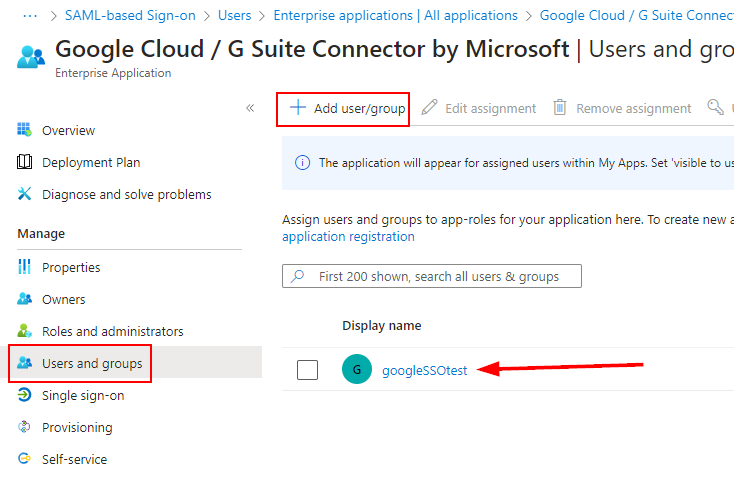
Task: Click the Roles and administrators icon
Action: point(25,331)
